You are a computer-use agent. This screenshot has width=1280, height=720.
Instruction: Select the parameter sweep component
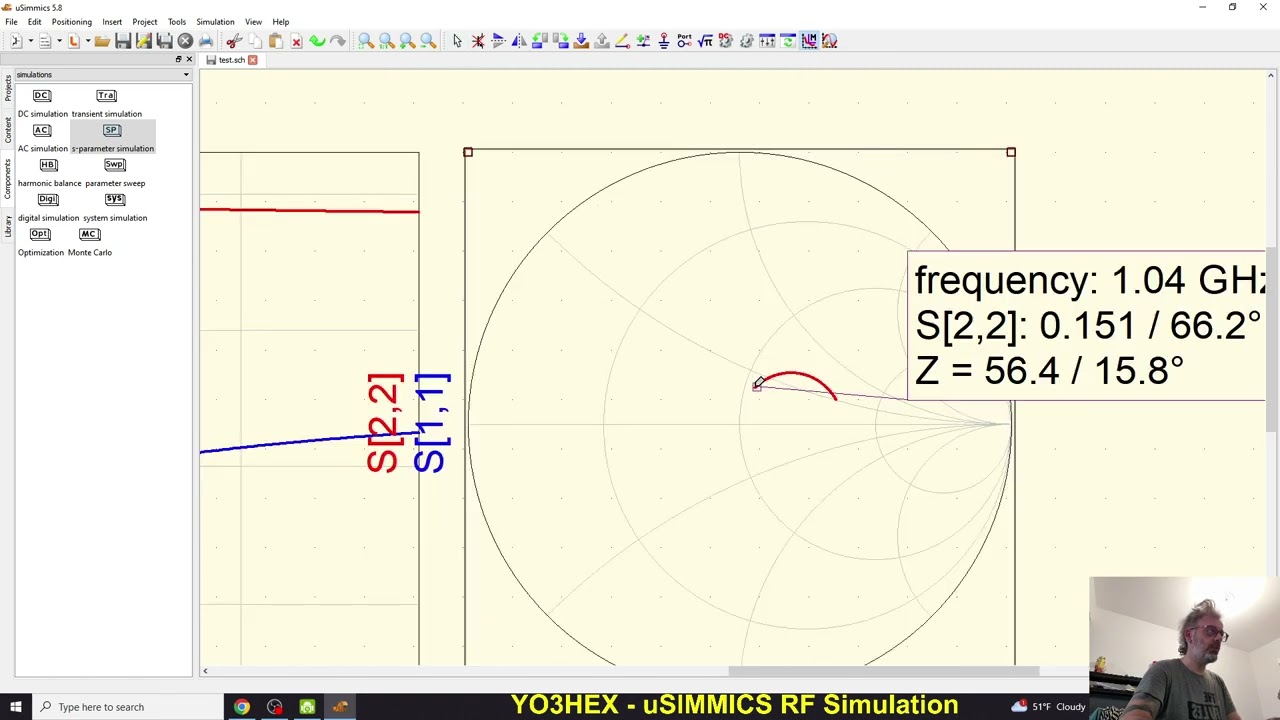click(x=115, y=172)
